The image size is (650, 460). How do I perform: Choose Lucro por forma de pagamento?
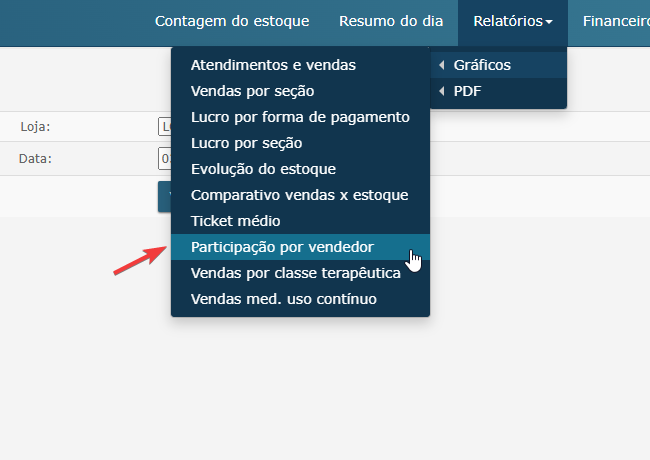click(x=300, y=117)
